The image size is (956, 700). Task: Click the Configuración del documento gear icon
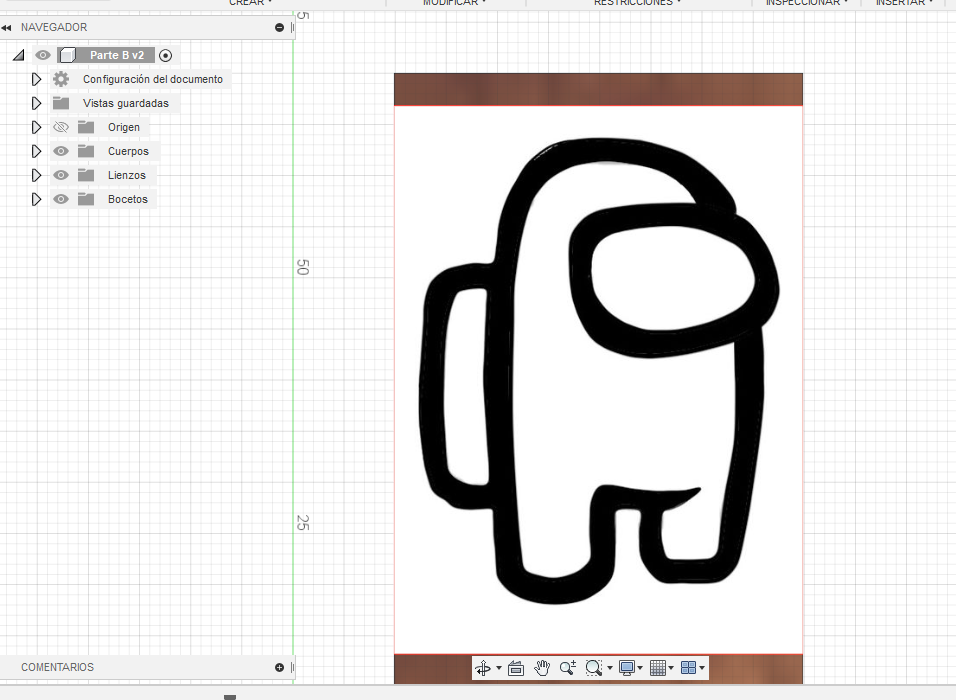61,79
